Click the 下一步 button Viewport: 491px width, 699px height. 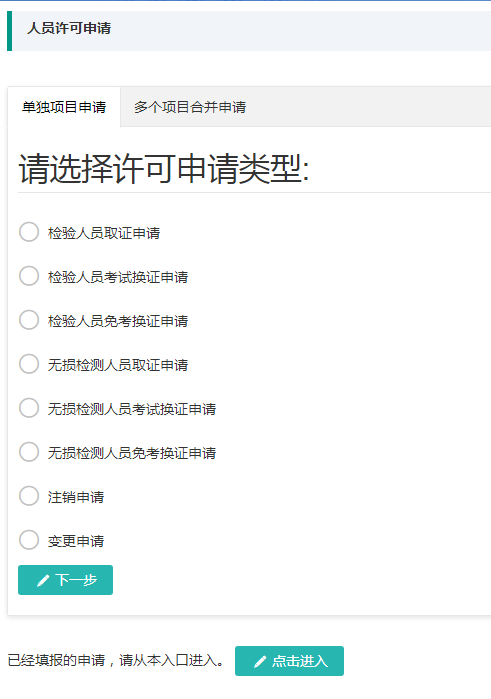(x=66, y=580)
